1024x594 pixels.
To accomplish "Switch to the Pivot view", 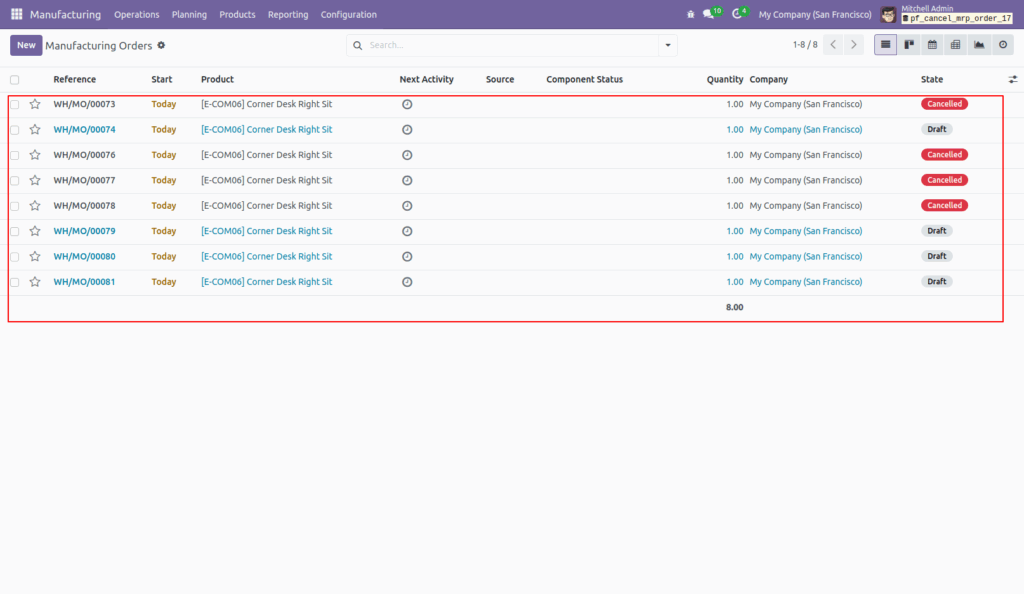I will coord(956,45).
